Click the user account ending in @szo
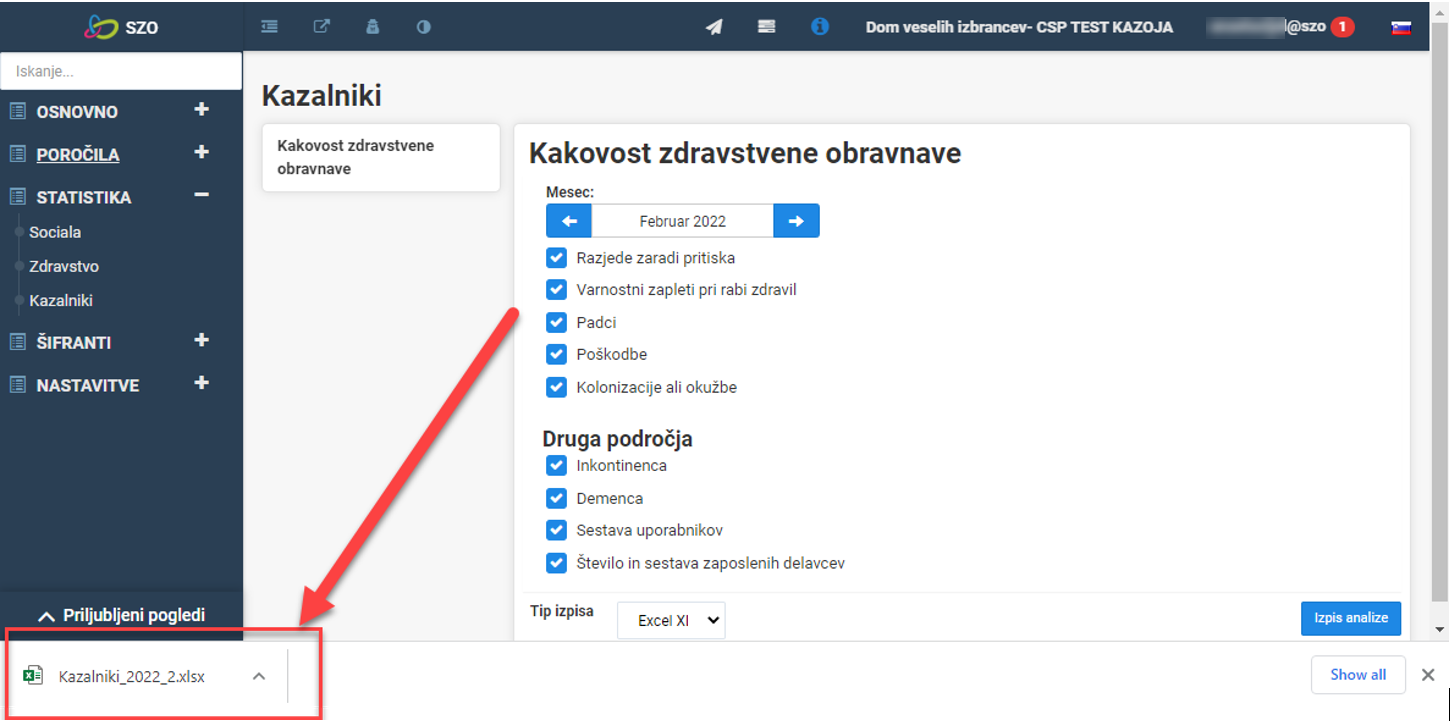Screen dimensions: 1451x725 click(x=1268, y=27)
